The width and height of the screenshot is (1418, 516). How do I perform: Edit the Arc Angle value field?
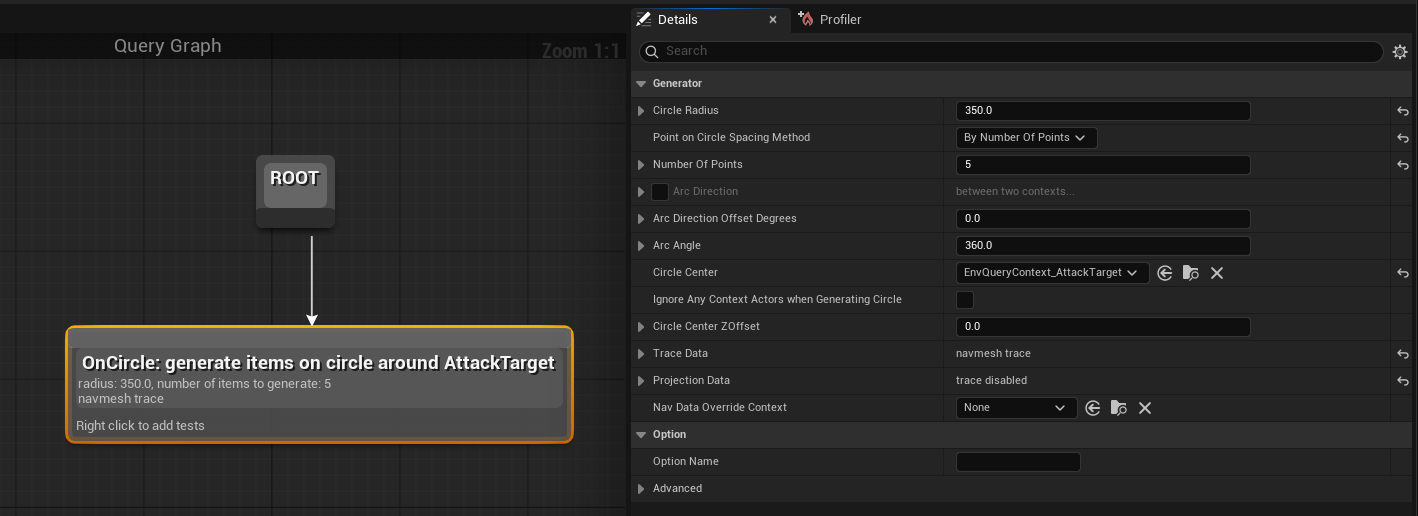[x=1103, y=246]
